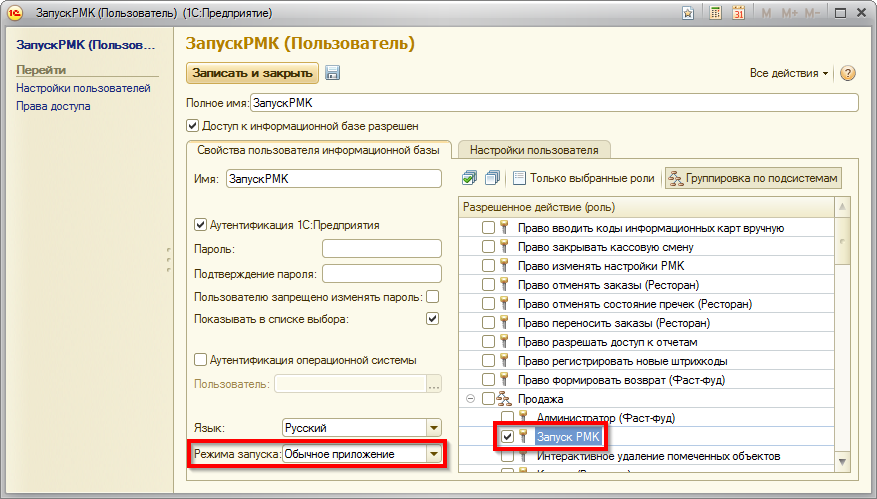Open help via the question mark icon
Screen dimensions: 877x499
(x=848, y=74)
